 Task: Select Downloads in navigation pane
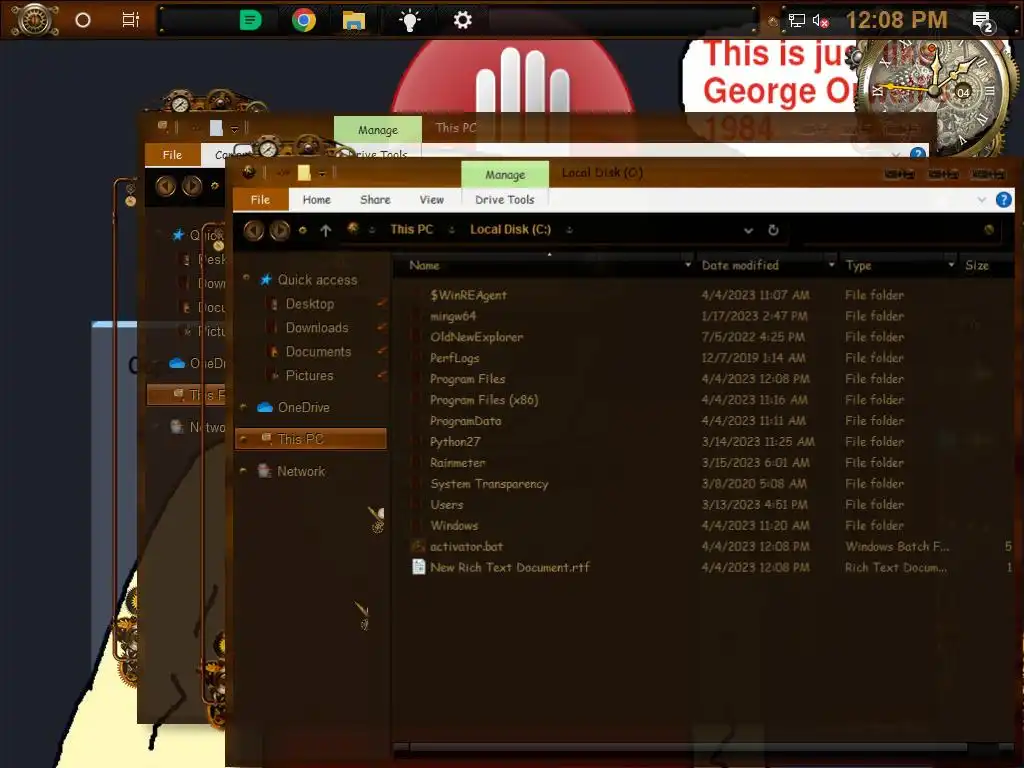tap(317, 328)
